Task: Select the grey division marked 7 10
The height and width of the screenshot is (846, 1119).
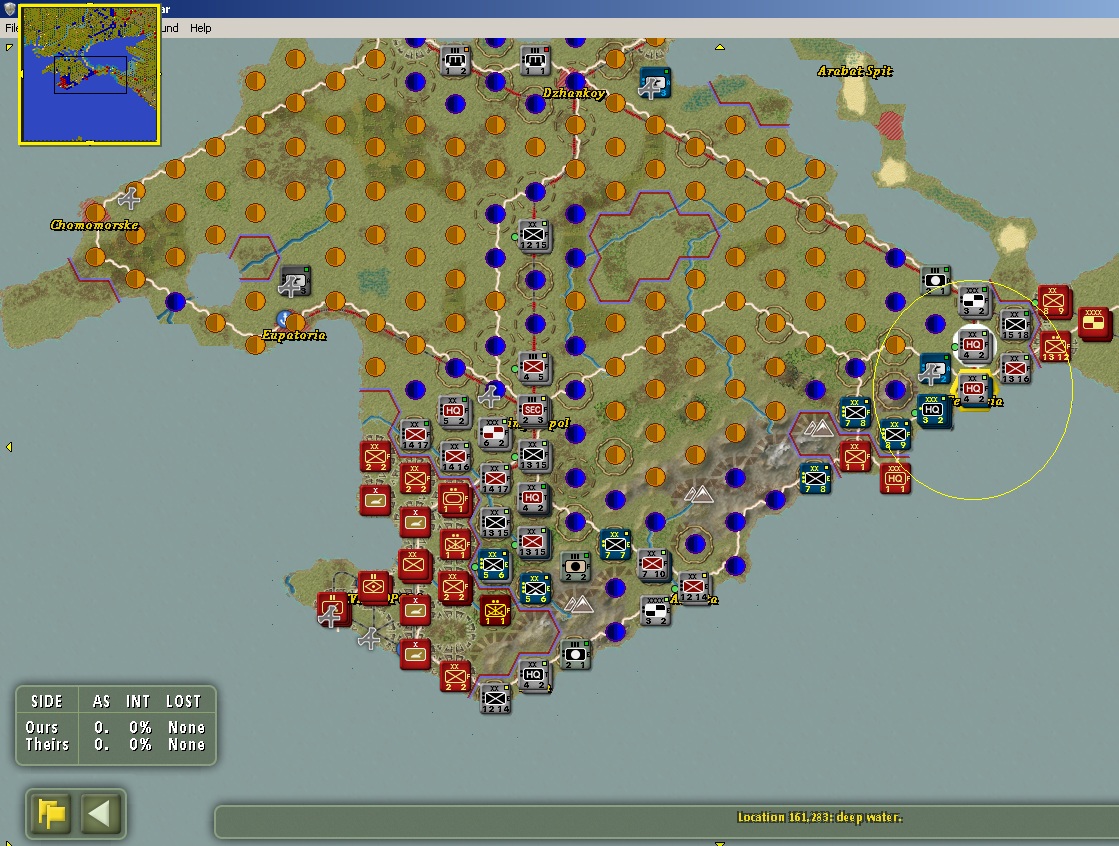Action: click(x=654, y=565)
